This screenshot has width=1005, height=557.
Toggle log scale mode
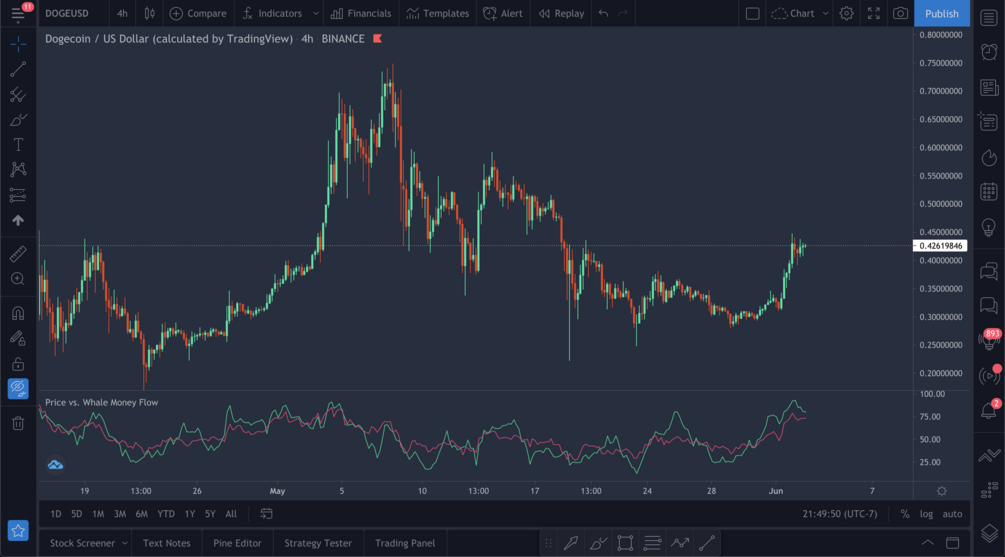point(926,513)
